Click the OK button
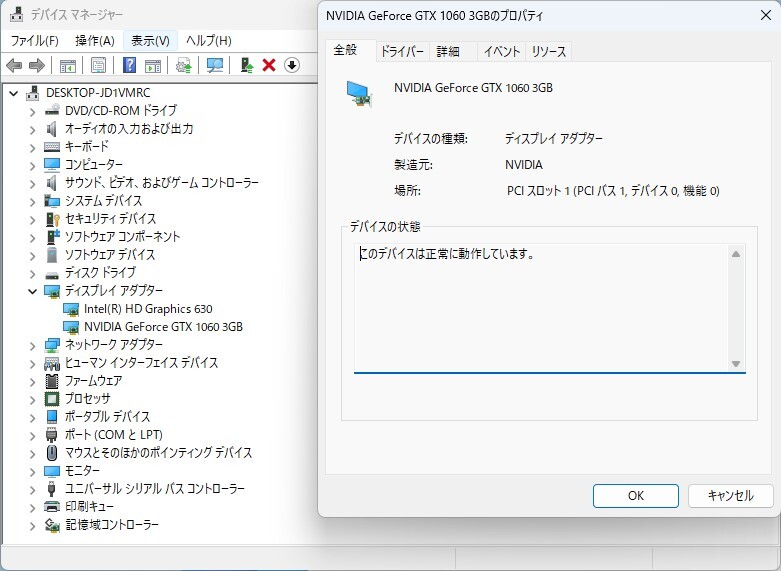781x571 pixels. tap(636, 496)
